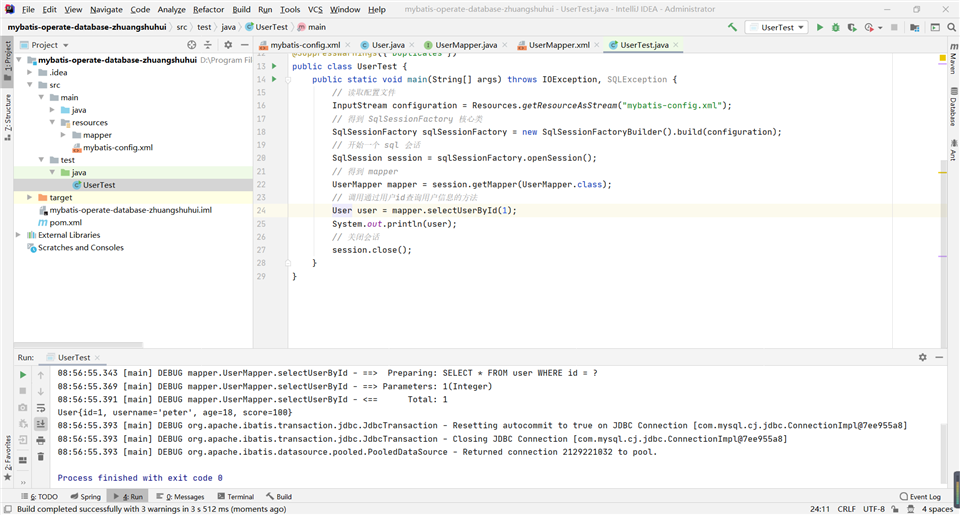Expand java folder under main
Viewport: 960px width, 515px height.
point(52,110)
